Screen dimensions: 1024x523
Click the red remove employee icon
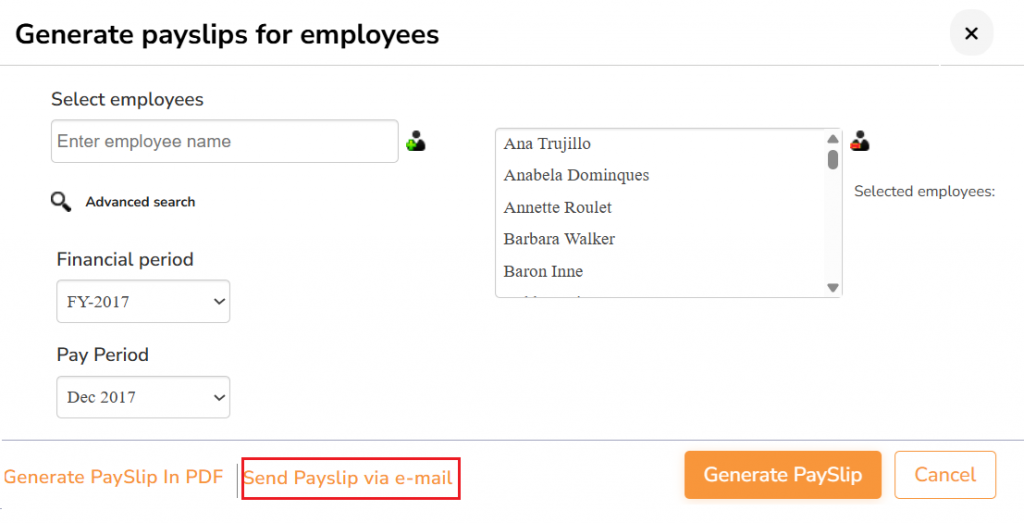point(859,141)
